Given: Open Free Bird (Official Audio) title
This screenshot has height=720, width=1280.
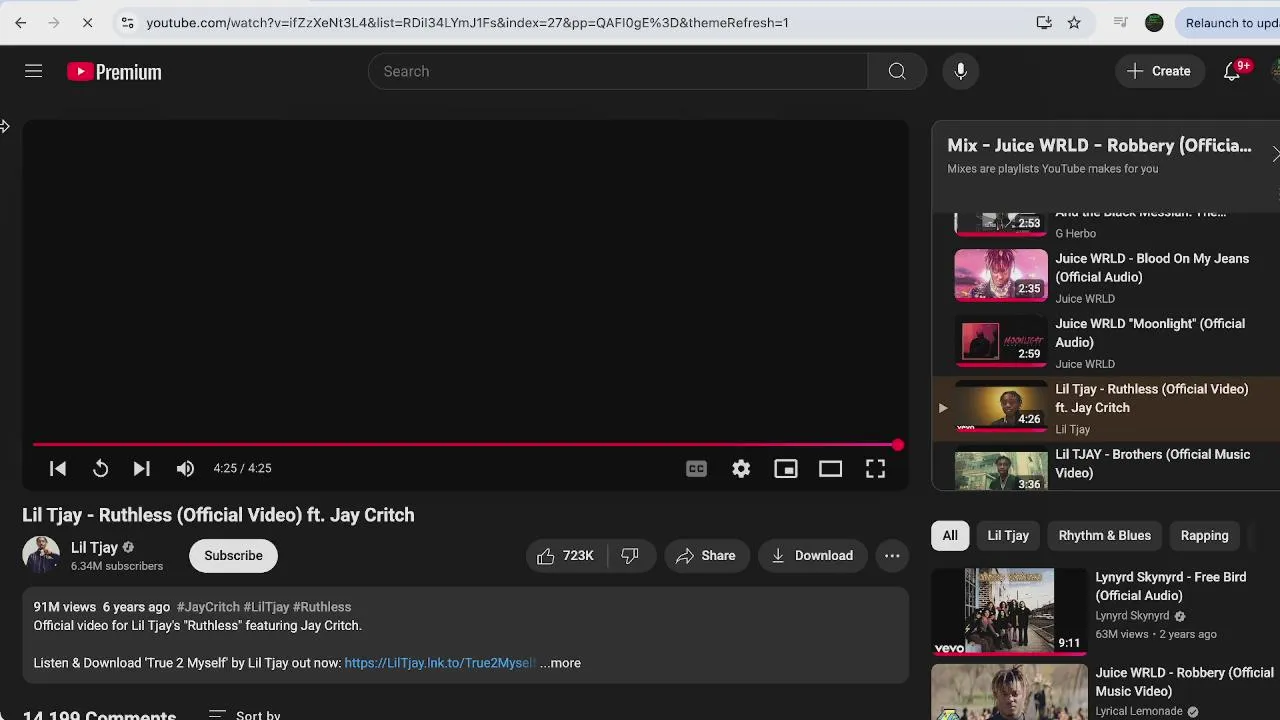Looking at the screenshot, I should pyautogui.click(x=1170, y=586).
